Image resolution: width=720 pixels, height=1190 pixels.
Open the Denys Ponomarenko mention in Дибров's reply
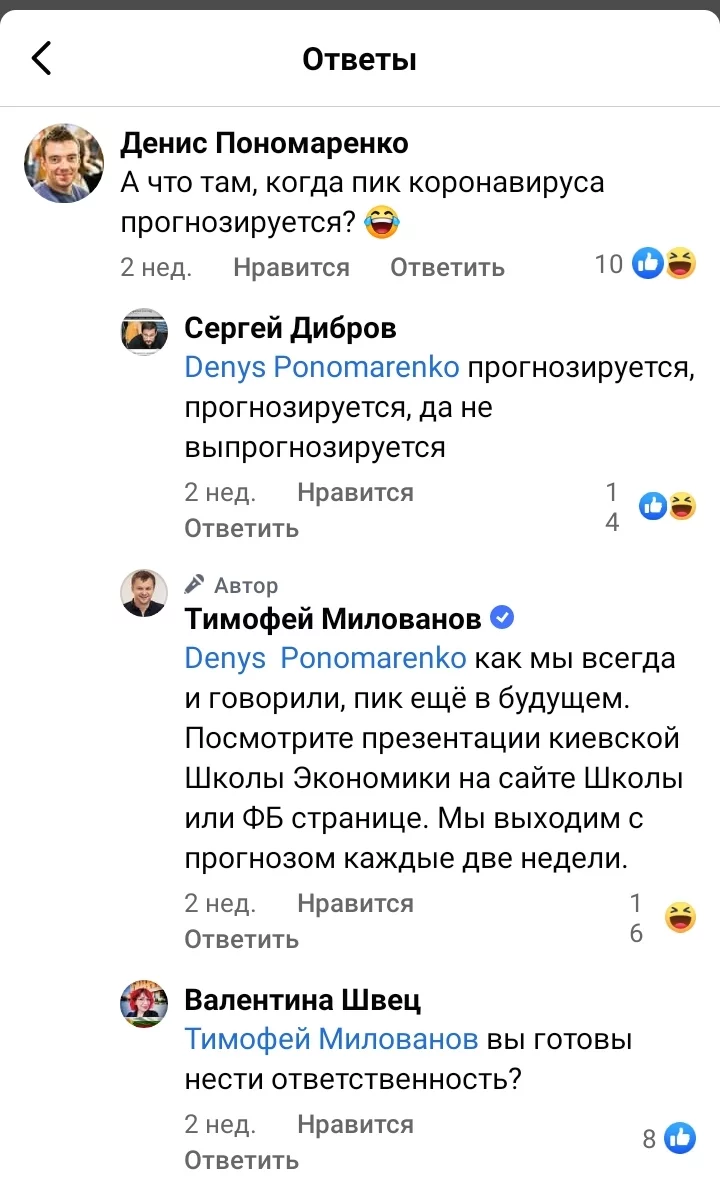pos(322,368)
